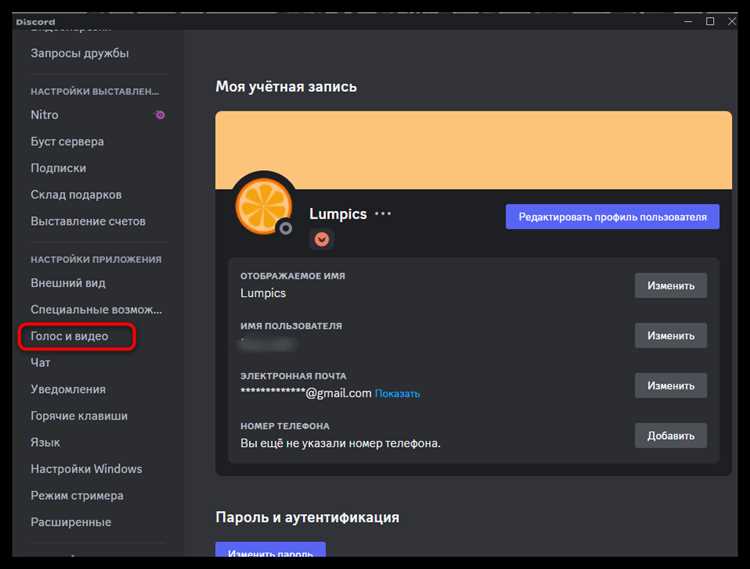Open Выставление счетов section

click(88, 221)
